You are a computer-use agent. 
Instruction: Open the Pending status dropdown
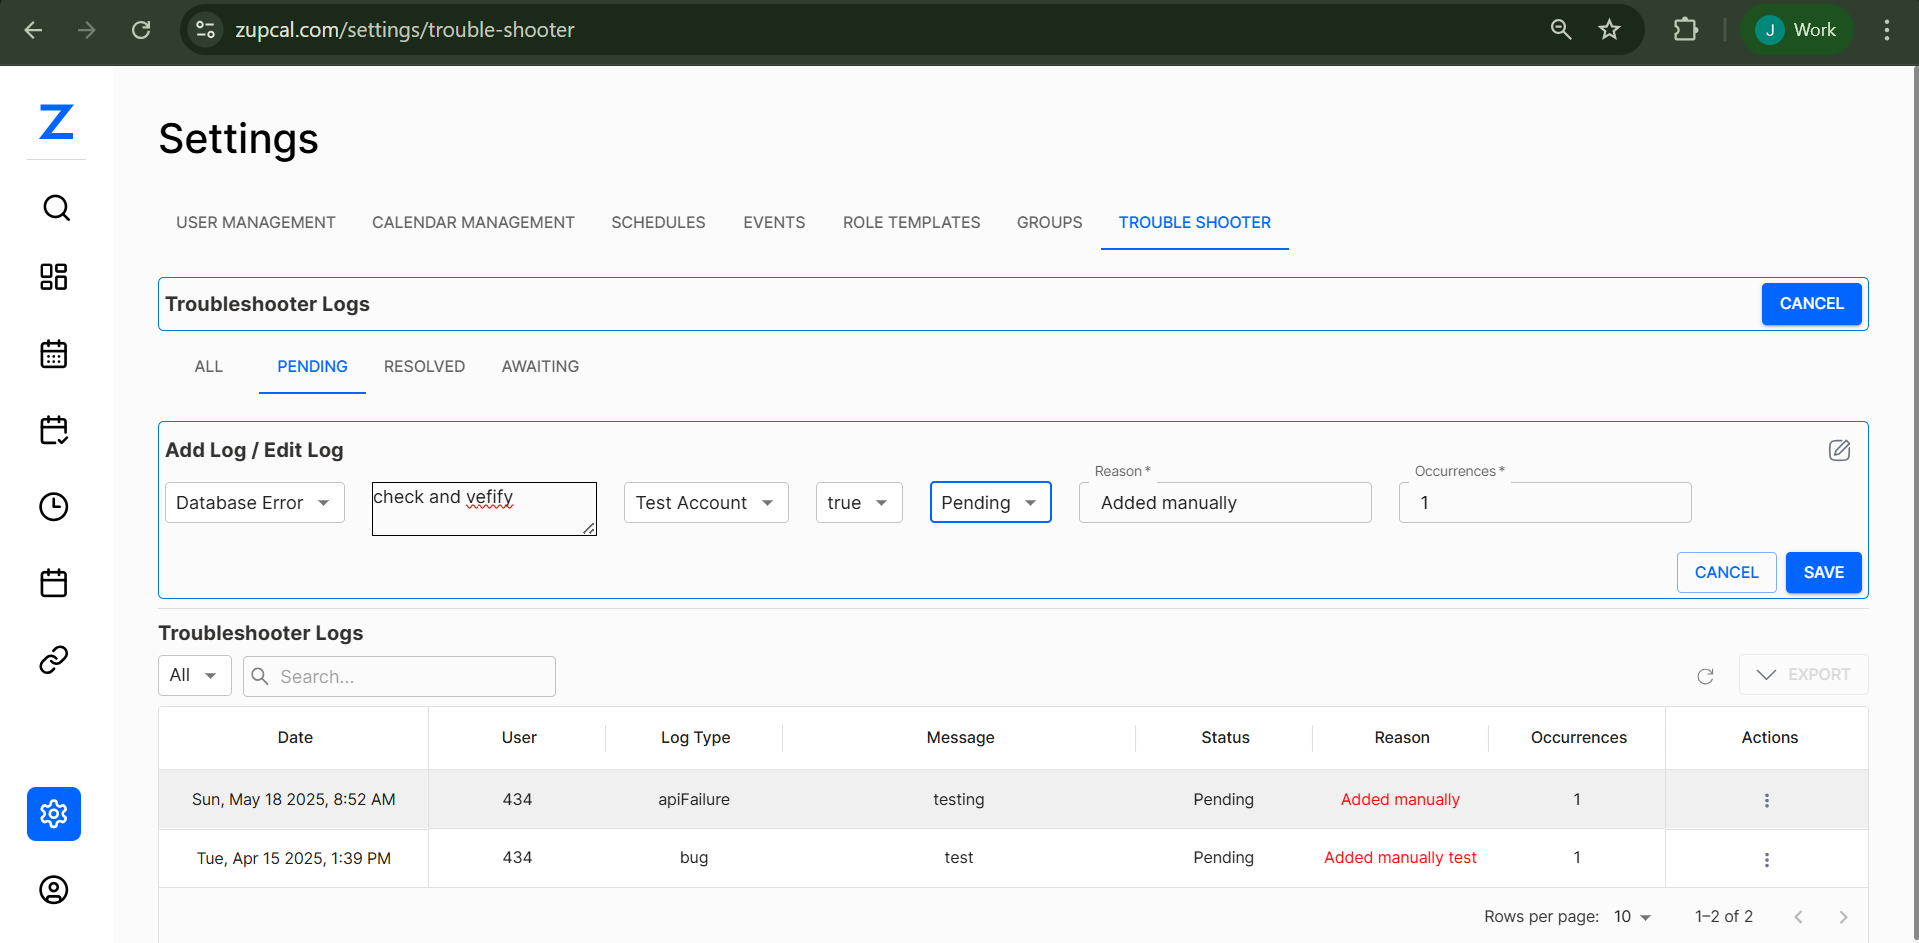(989, 503)
